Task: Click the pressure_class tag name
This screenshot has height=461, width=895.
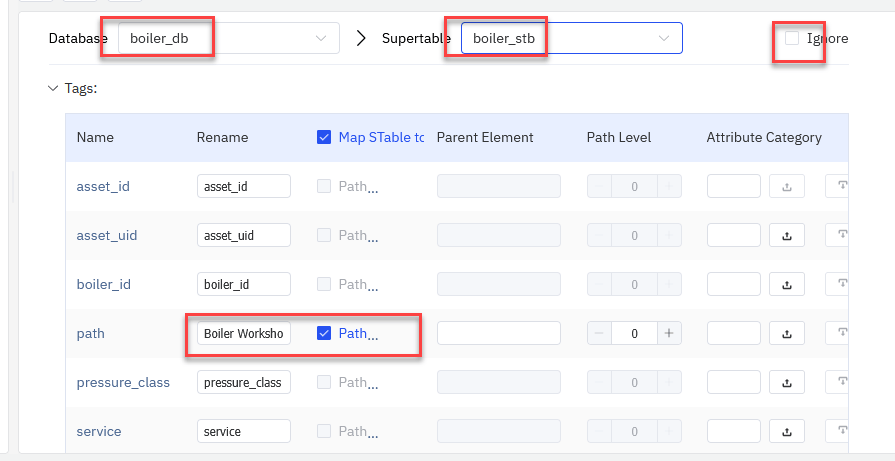Action: 123,382
